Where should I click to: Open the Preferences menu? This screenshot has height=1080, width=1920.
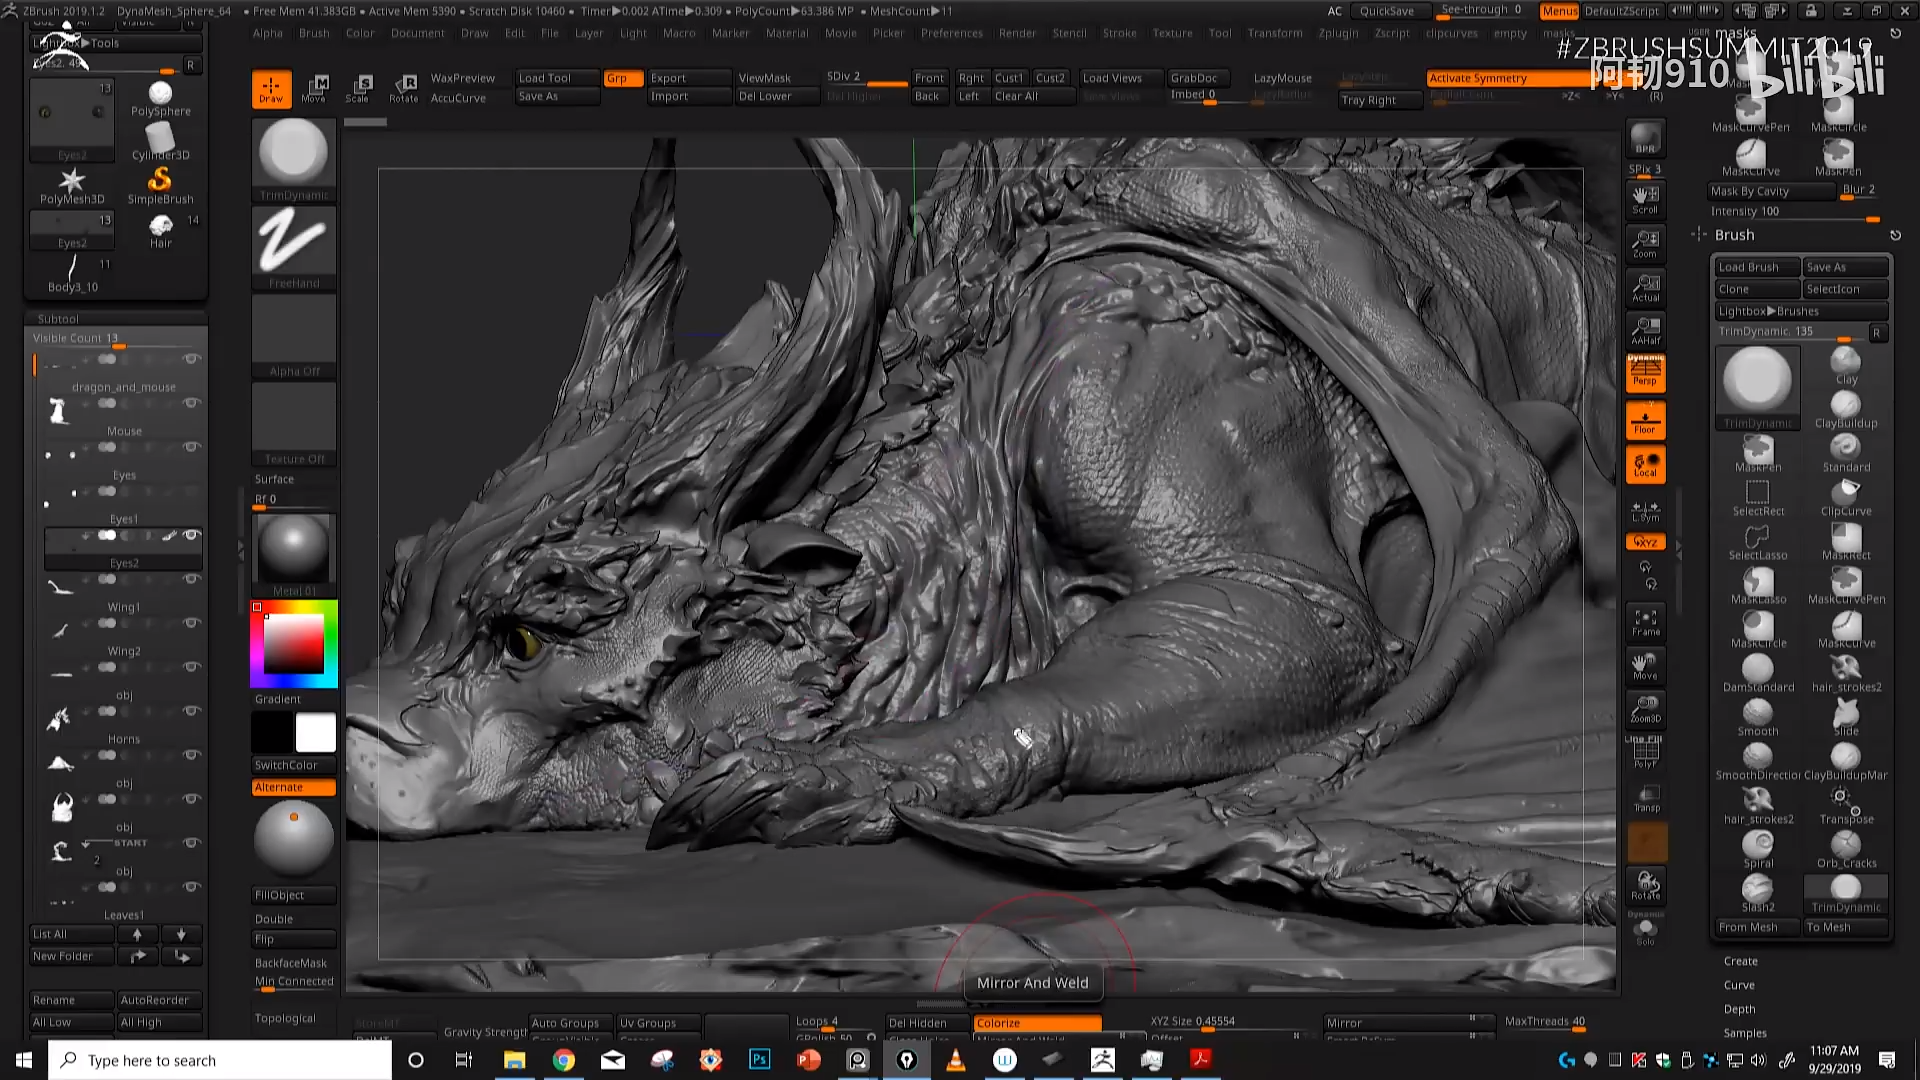[x=951, y=32]
